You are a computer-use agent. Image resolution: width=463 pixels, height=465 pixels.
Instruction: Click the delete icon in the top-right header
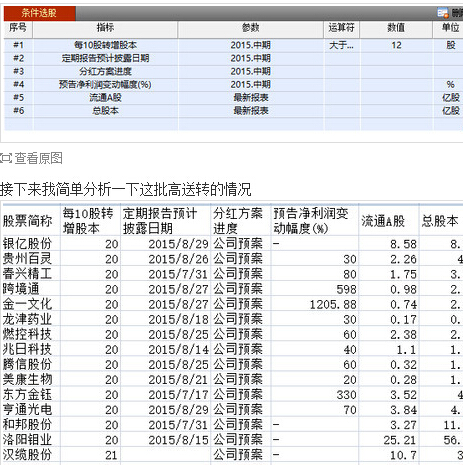(x=443, y=13)
